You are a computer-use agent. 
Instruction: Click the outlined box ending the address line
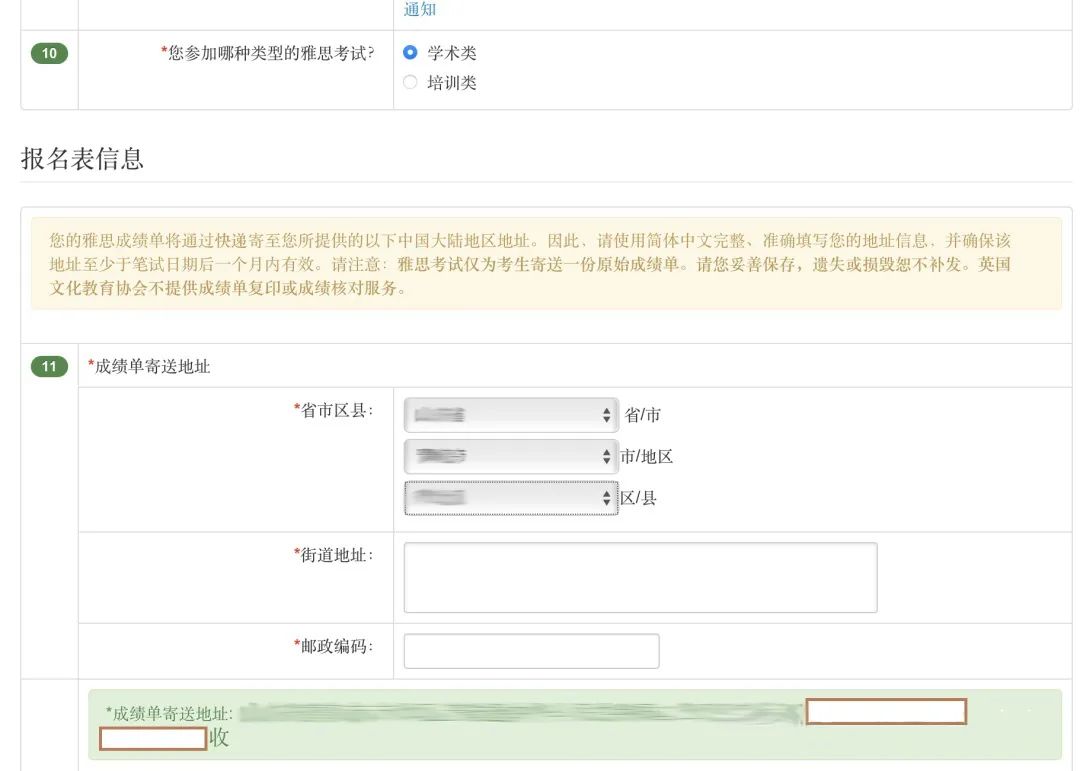[886, 712]
